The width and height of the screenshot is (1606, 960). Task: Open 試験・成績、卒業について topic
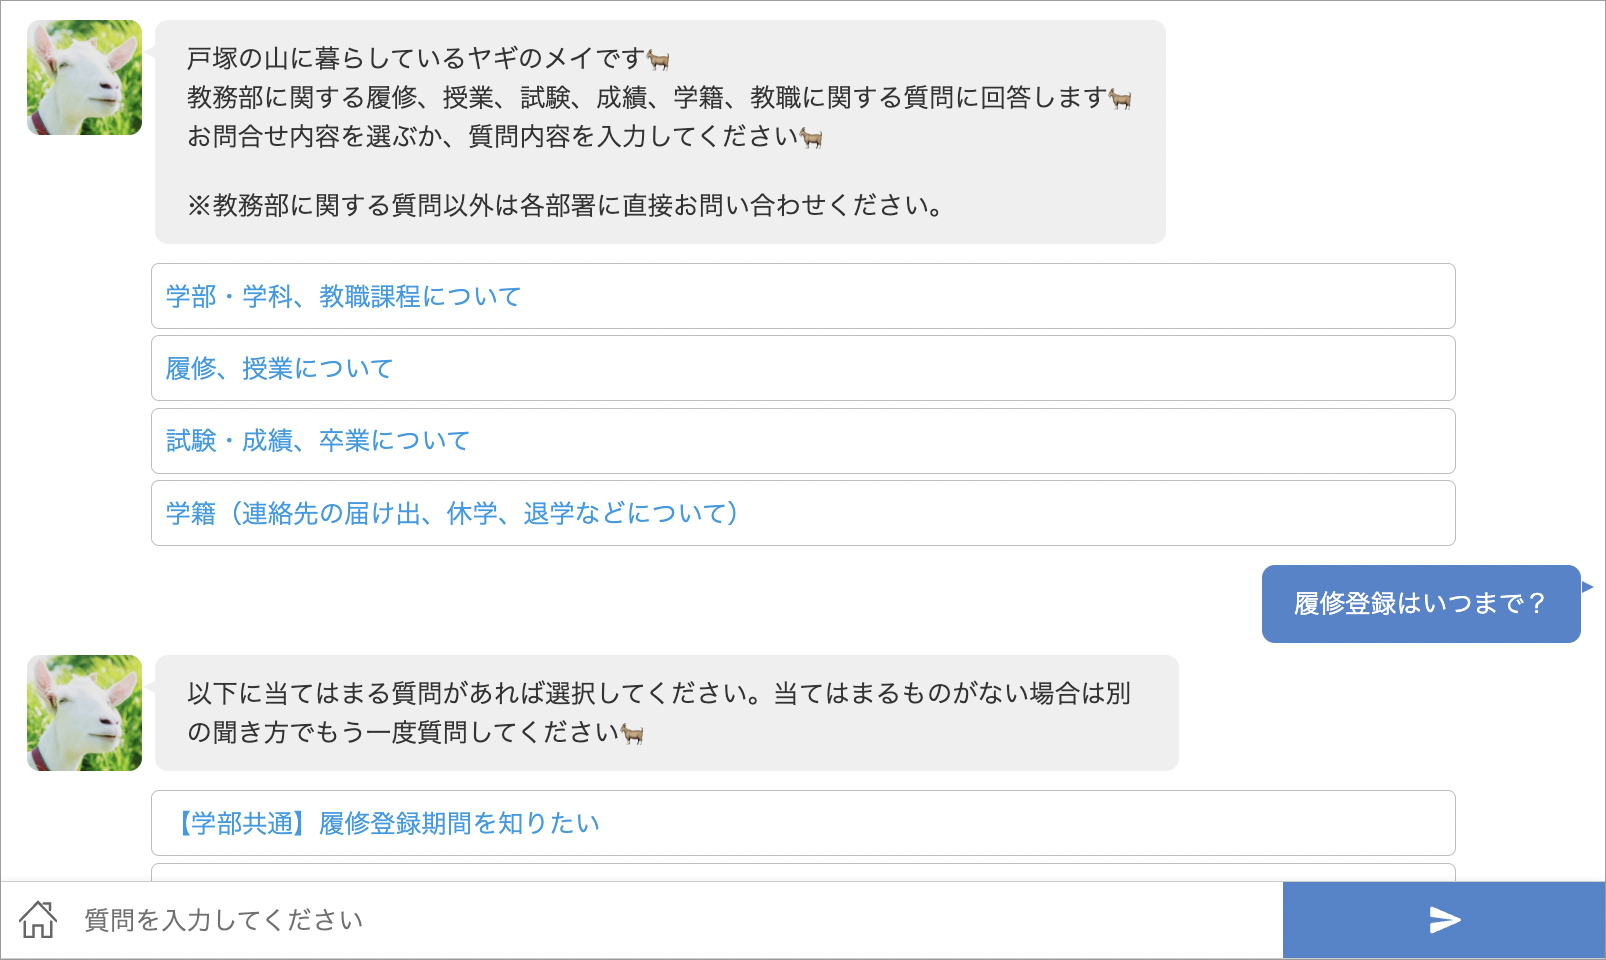point(803,441)
